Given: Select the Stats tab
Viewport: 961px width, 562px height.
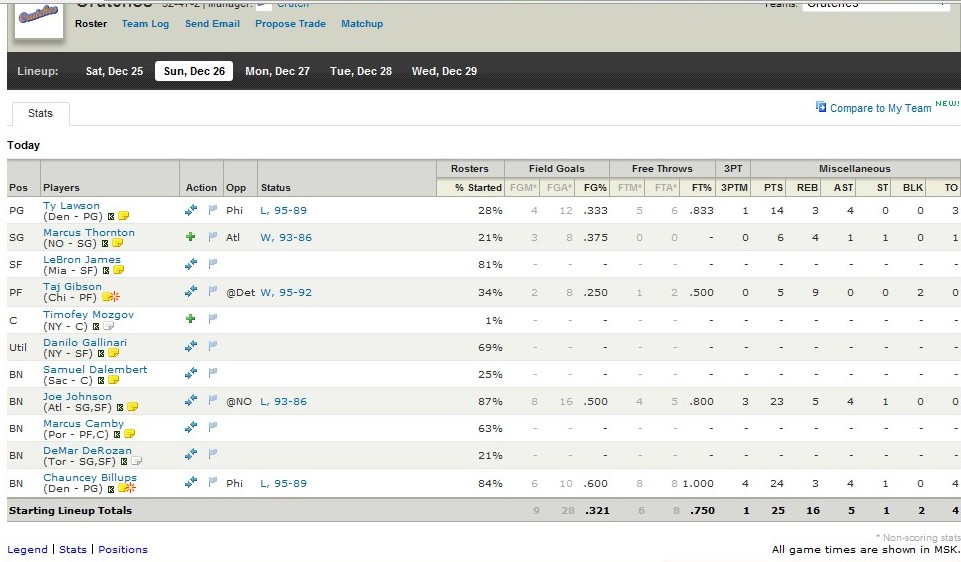Looking at the screenshot, I should pyautogui.click(x=40, y=114).
